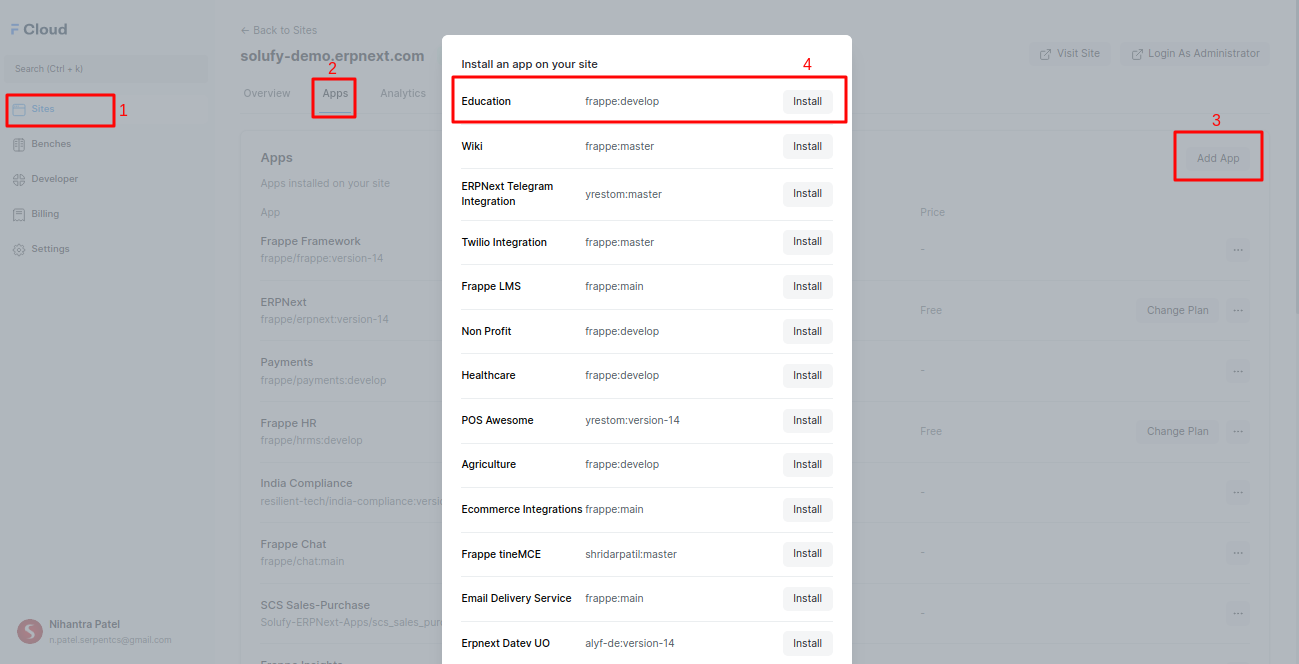Install Frappe tineMCE

coord(807,554)
